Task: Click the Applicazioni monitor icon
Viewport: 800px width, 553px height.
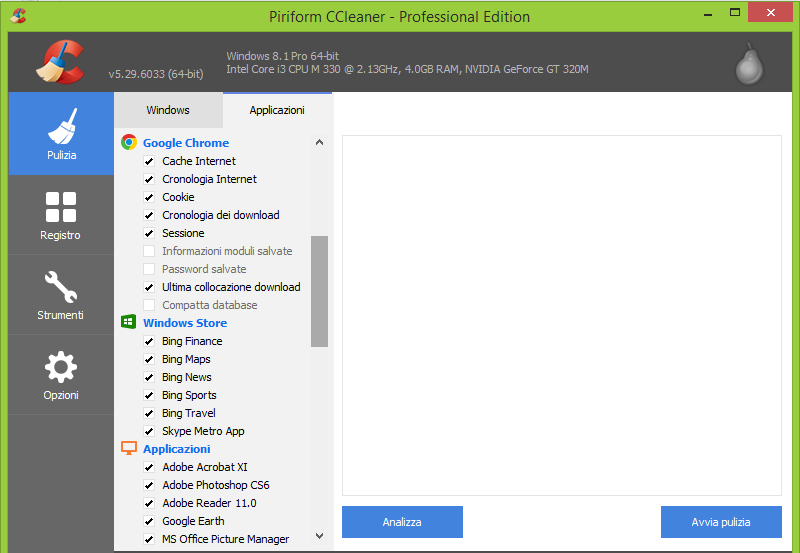Action: tap(129, 448)
